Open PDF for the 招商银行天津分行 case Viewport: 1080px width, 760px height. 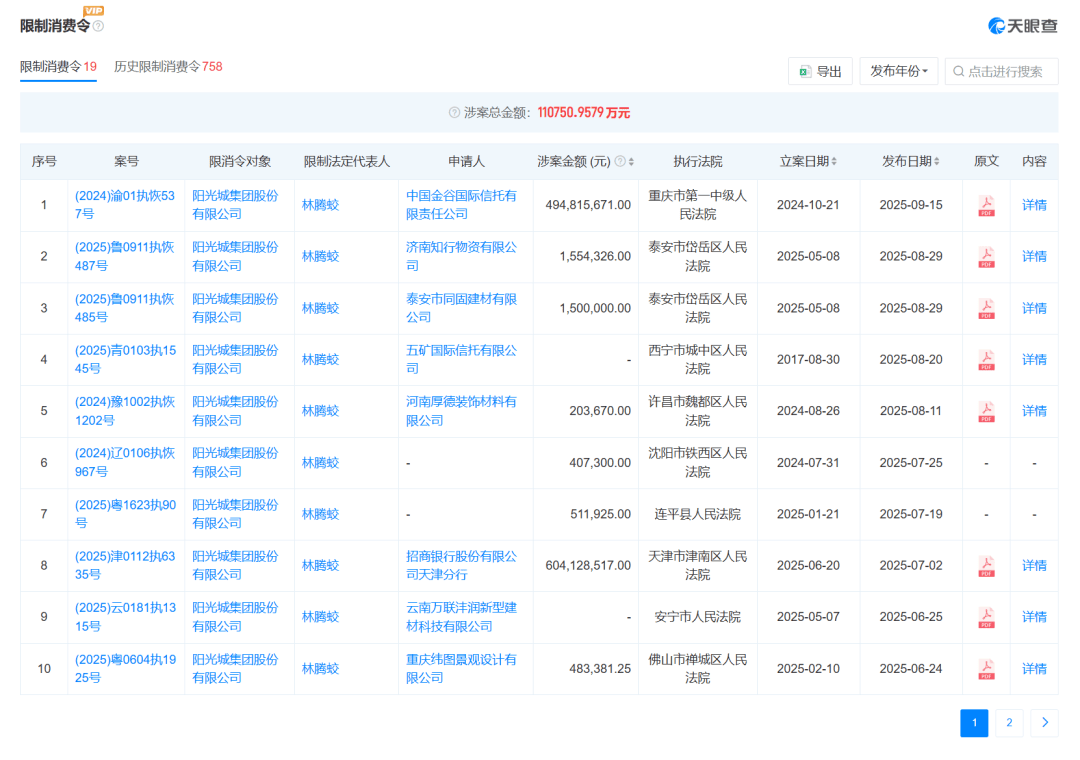click(x=986, y=565)
